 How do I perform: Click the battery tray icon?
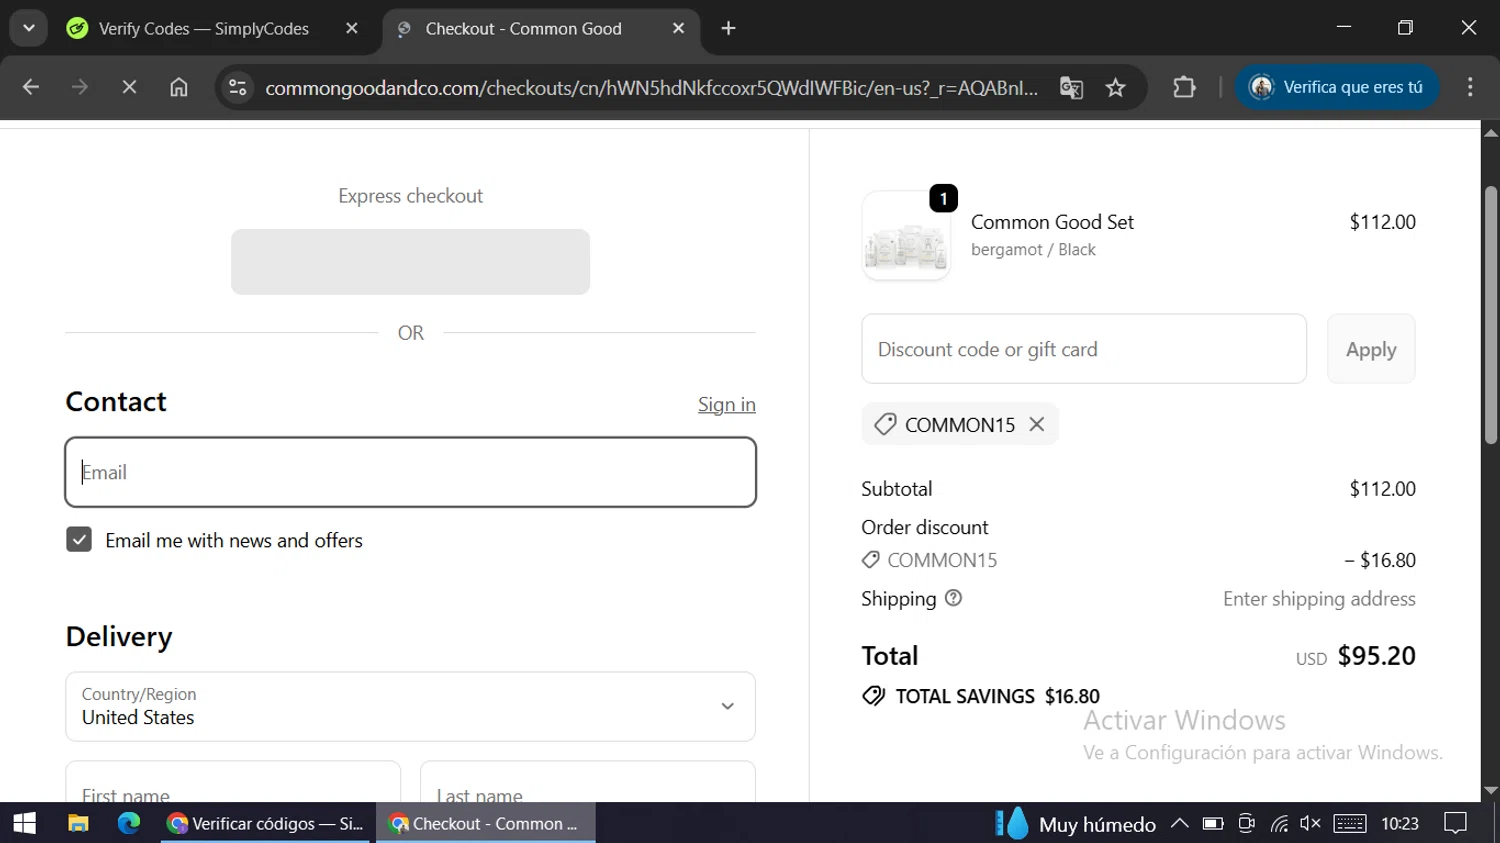pyautogui.click(x=1213, y=823)
